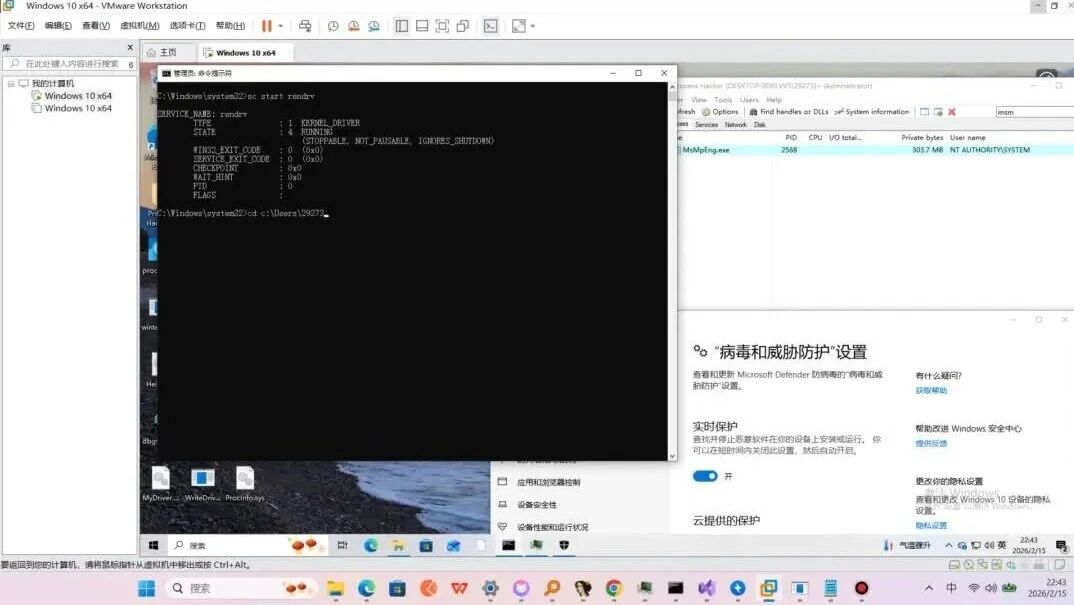This screenshot has width=1074, height=605.
Task: Switch to Services tab in Process Hacker
Action: coord(706,125)
